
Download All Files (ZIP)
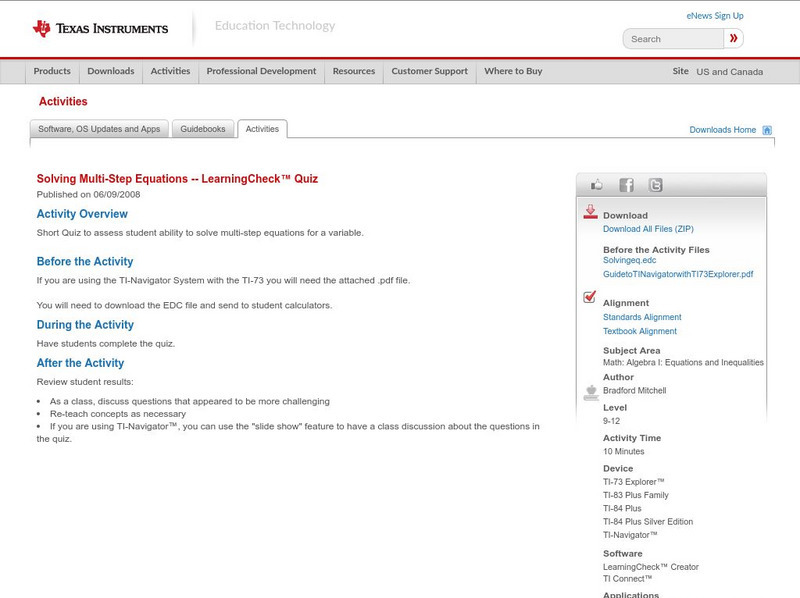[648, 228]
